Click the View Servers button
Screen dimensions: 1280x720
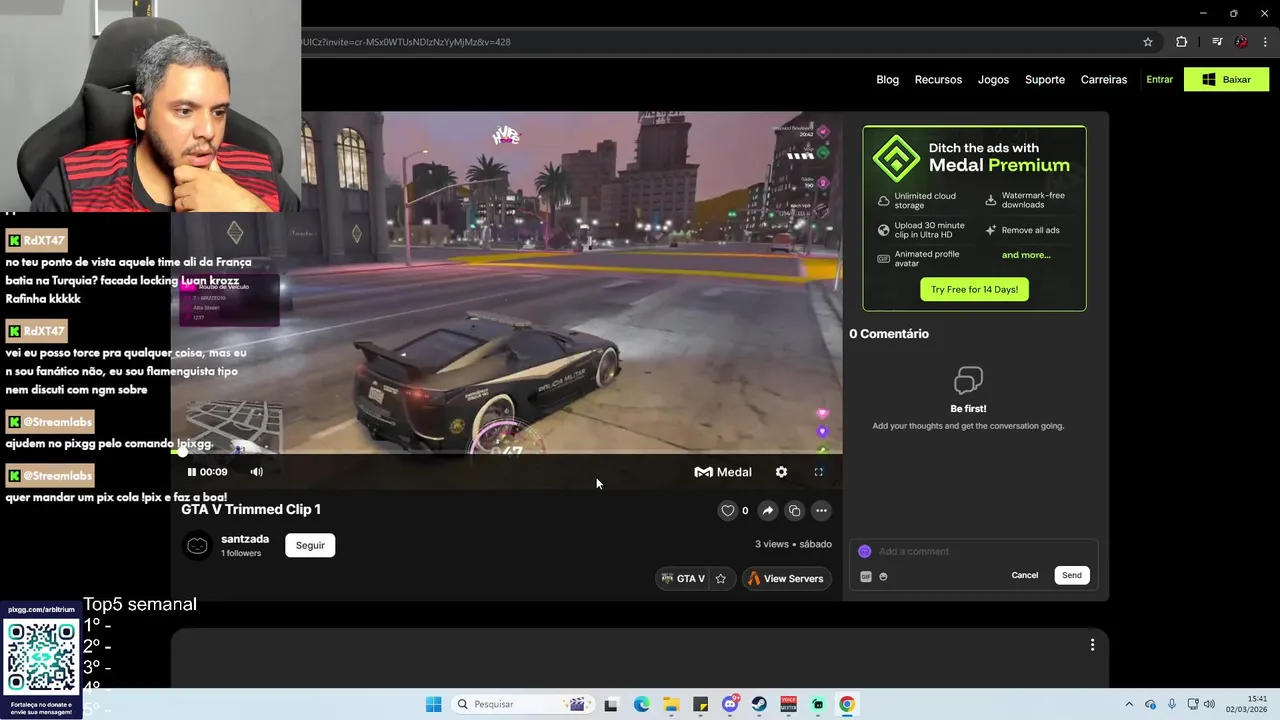pyautogui.click(x=786, y=579)
